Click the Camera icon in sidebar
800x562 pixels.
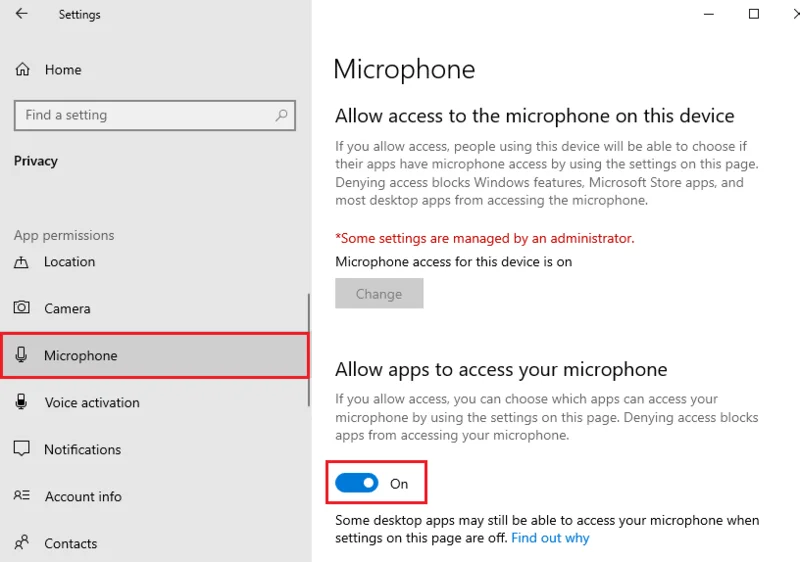pos(21,308)
